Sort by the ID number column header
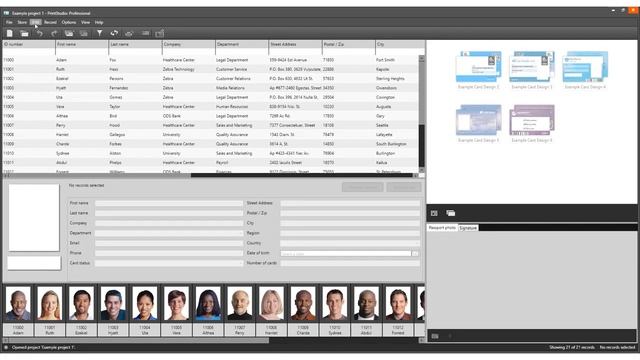 29,44
